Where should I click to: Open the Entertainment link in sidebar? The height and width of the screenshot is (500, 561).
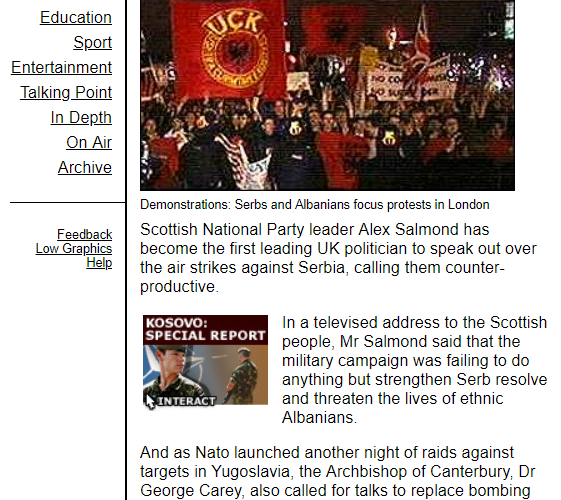pos(62,68)
